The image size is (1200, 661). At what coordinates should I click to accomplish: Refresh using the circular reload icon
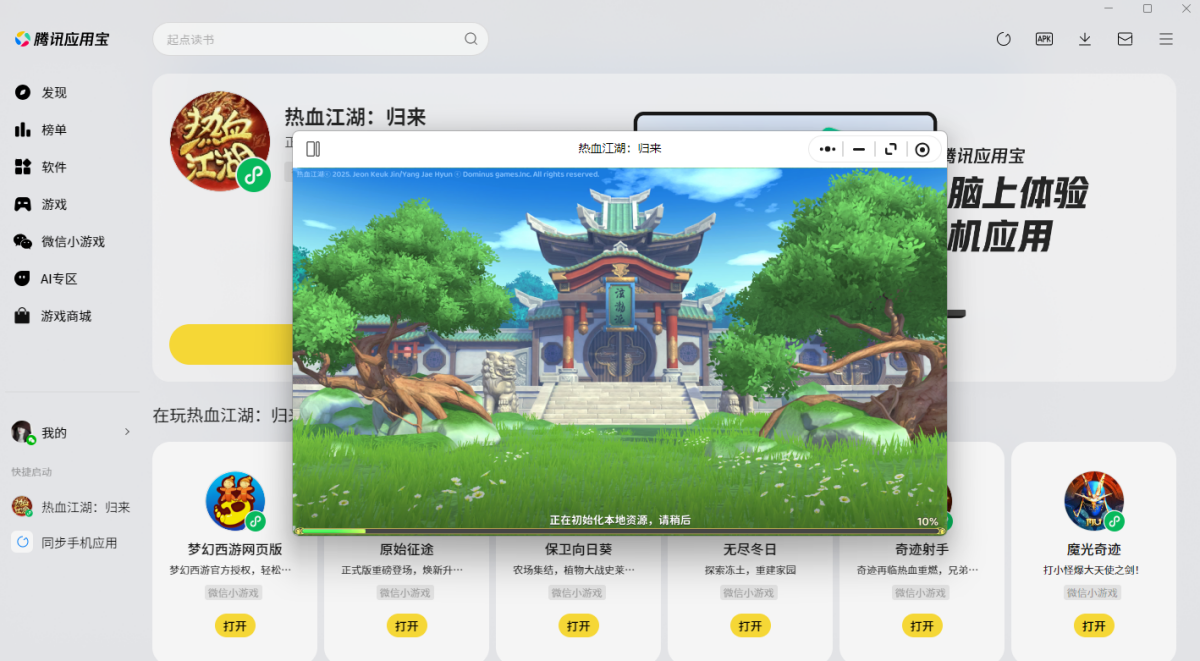1003,38
